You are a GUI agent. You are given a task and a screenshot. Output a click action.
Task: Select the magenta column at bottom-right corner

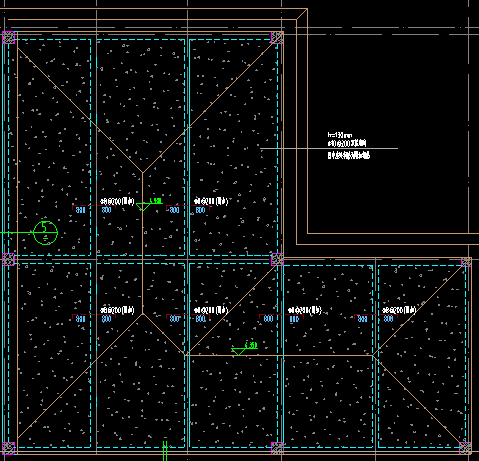click(x=465, y=448)
